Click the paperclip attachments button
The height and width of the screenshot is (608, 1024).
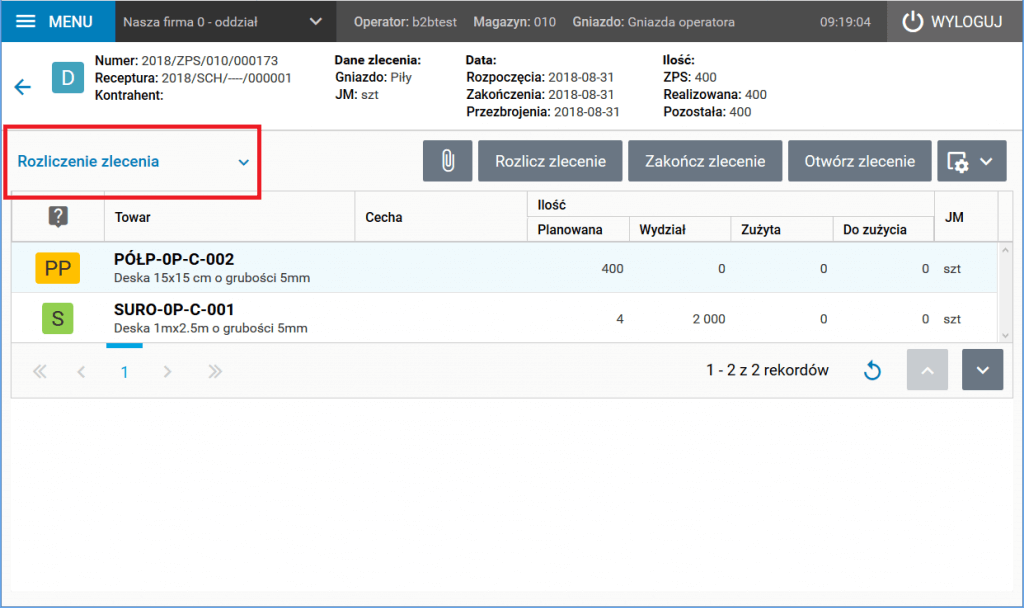(447, 161)
